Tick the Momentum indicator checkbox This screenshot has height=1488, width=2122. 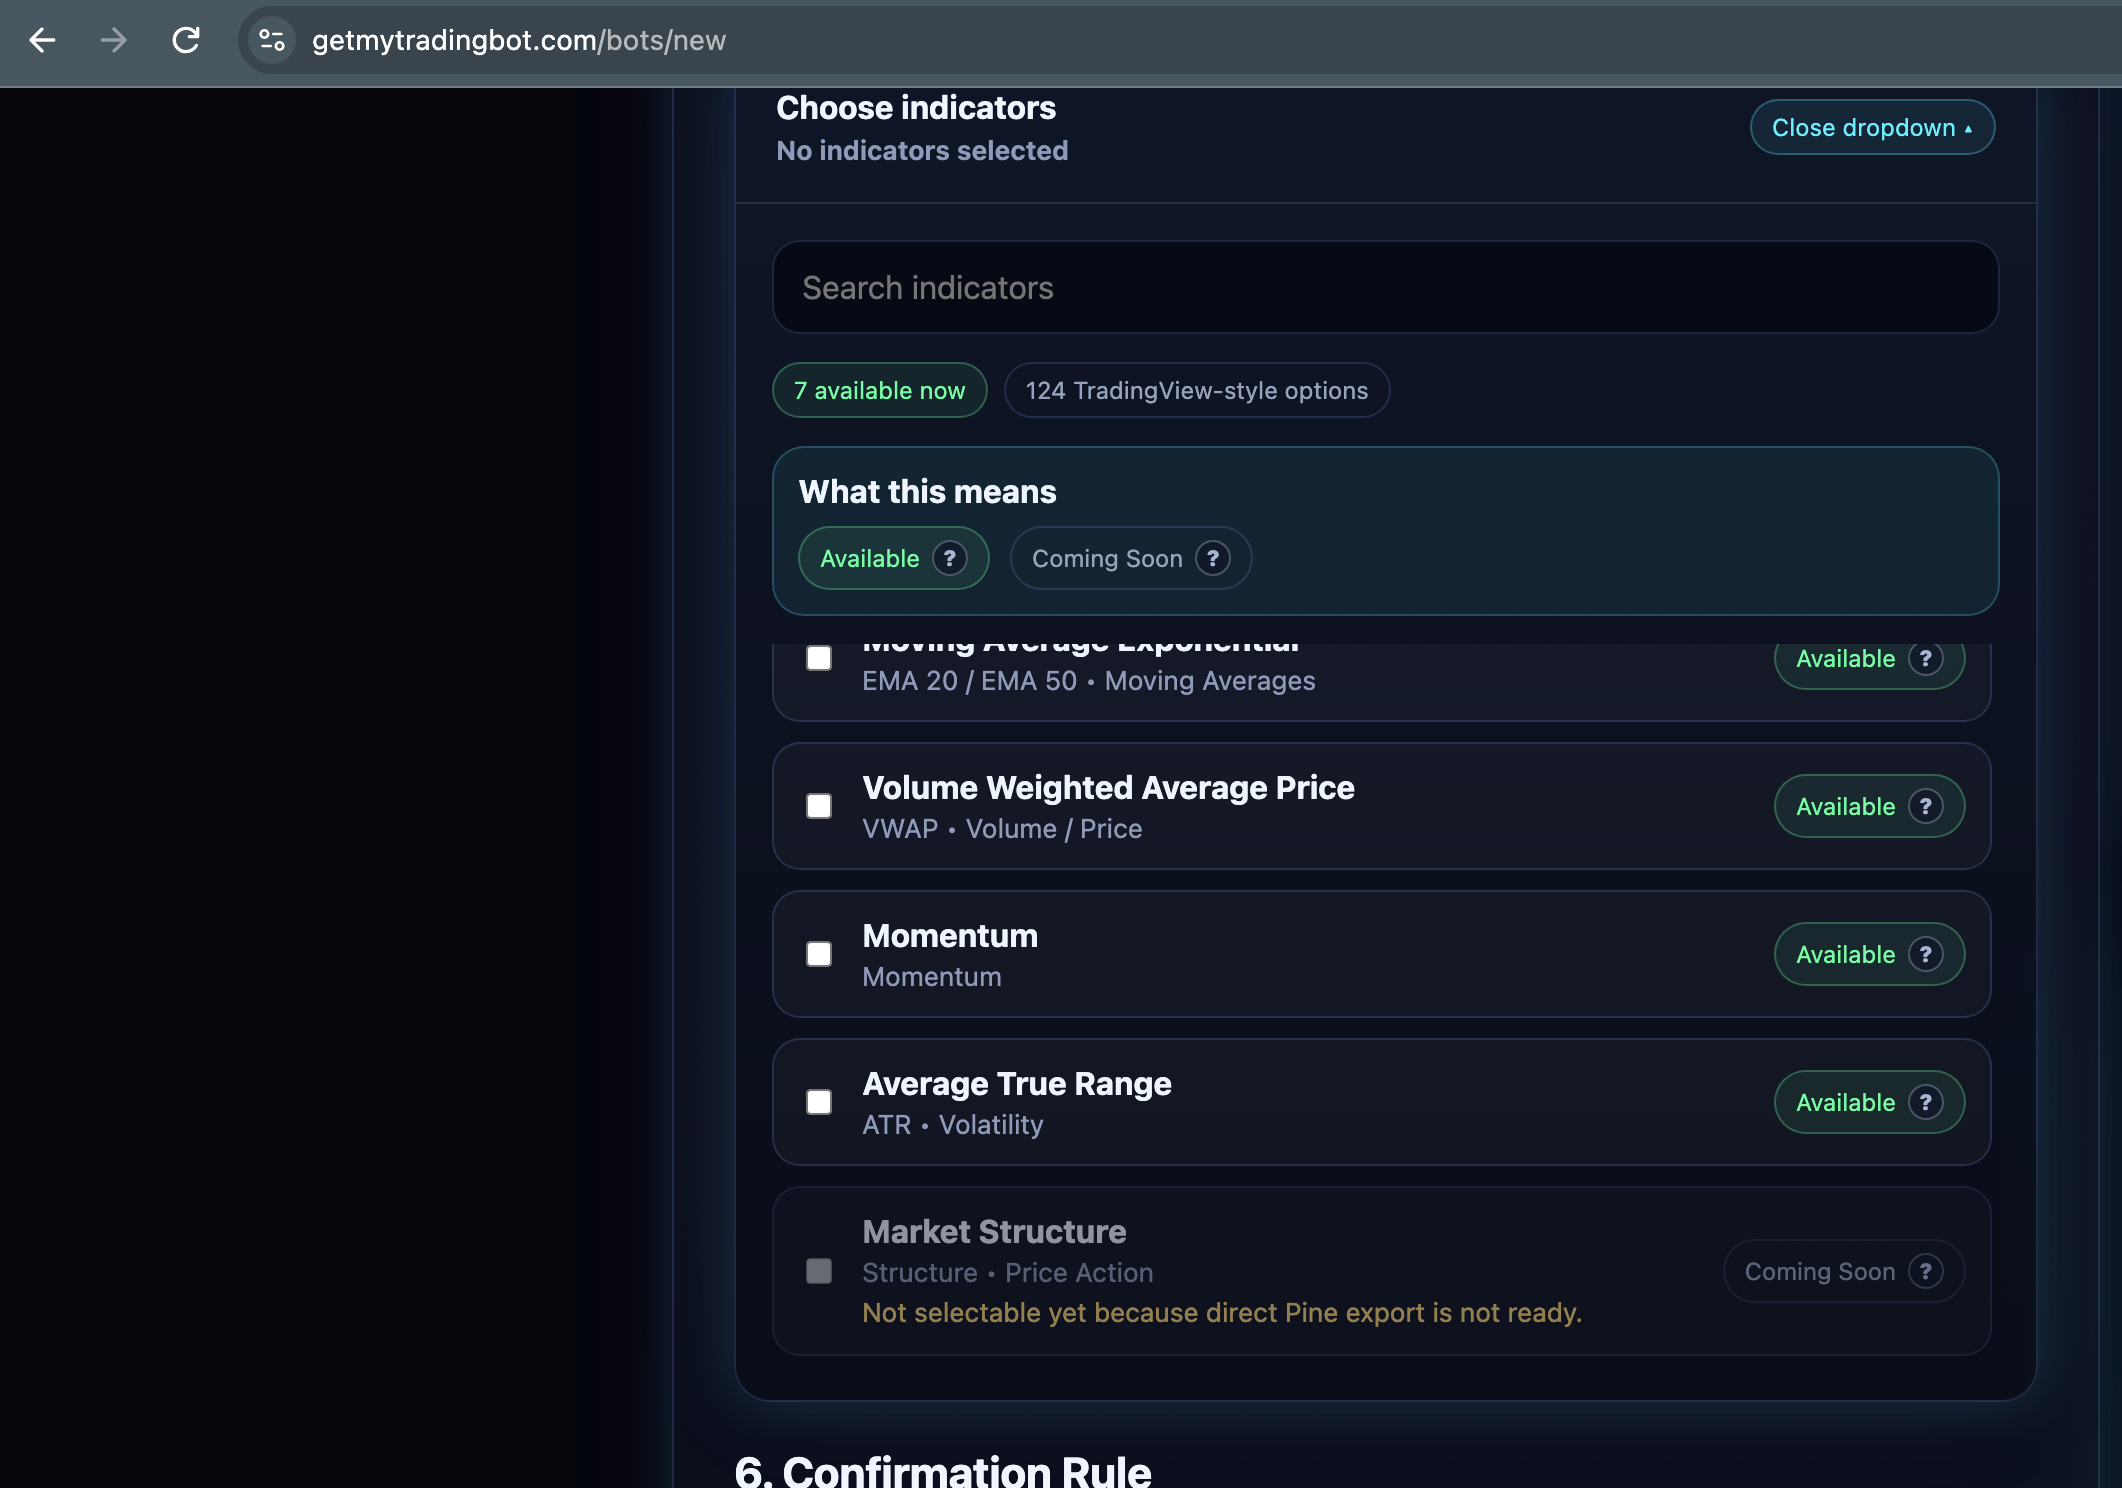(x=819, y=954)
